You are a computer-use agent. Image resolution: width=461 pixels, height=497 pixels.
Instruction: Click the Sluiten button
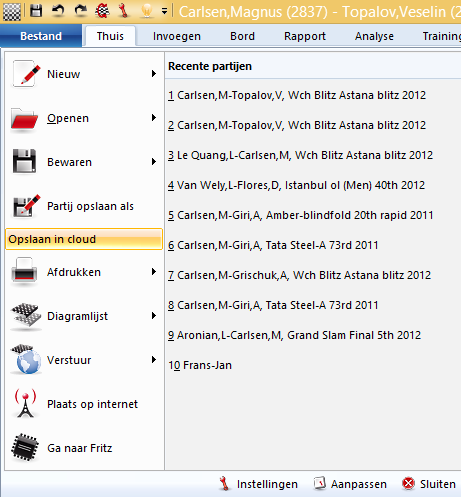click(429, 484)
